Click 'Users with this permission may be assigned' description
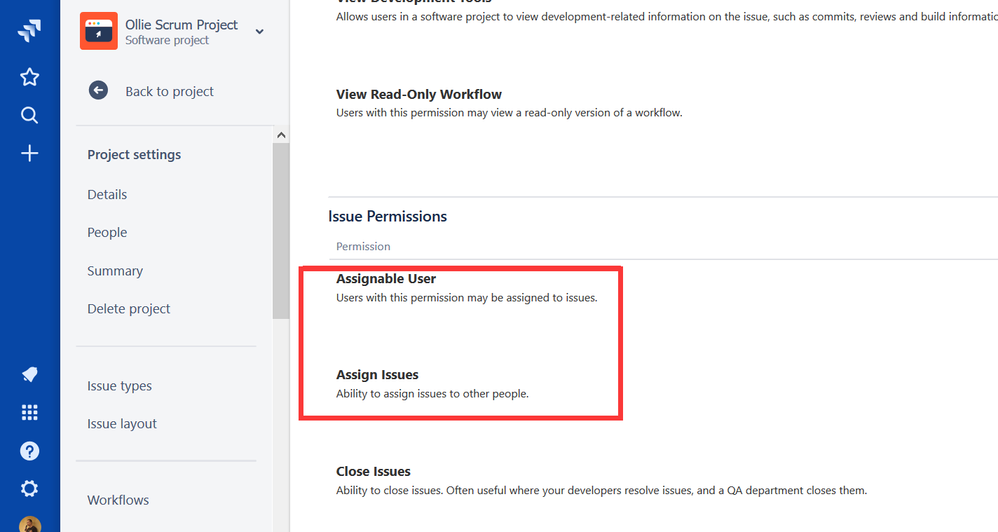The width and height of the screenshot is (998, 532). click(x=467, y=298)
